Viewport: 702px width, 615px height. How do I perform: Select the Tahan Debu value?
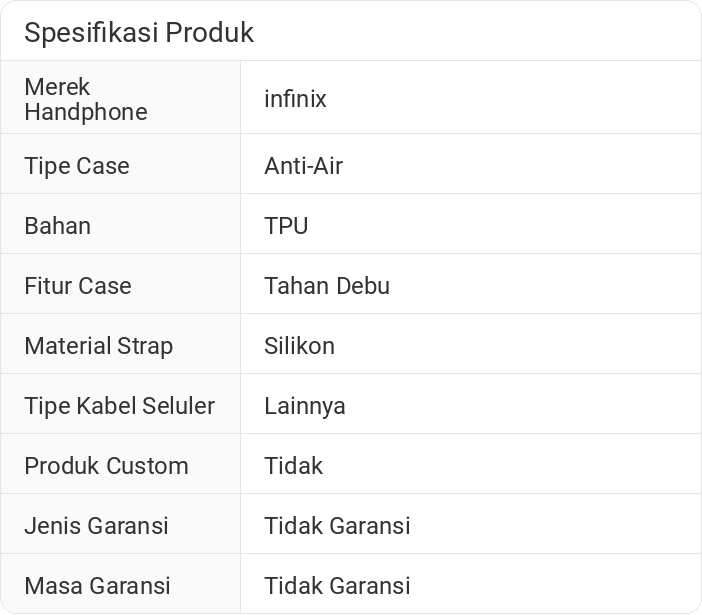click(327, 286)
